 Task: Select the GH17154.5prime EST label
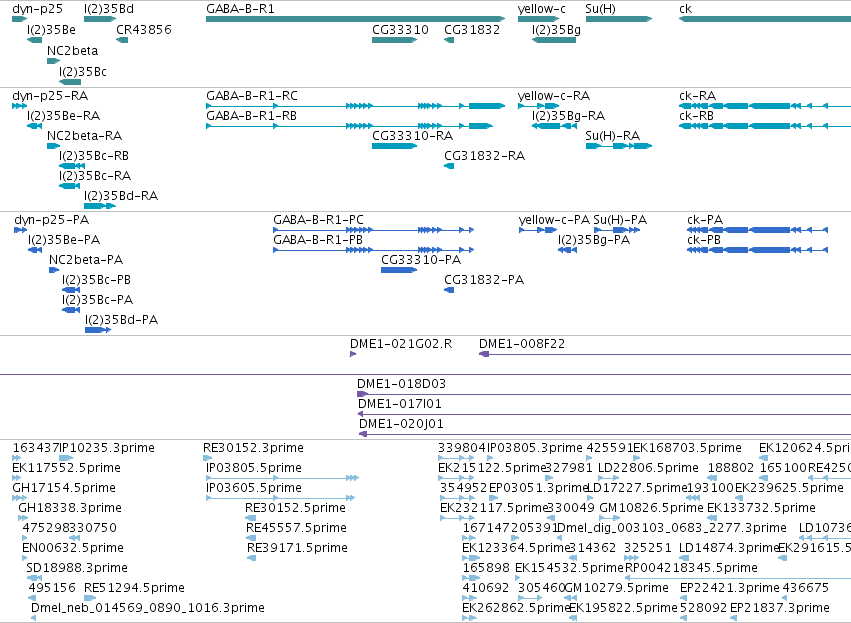pos(63,488)
